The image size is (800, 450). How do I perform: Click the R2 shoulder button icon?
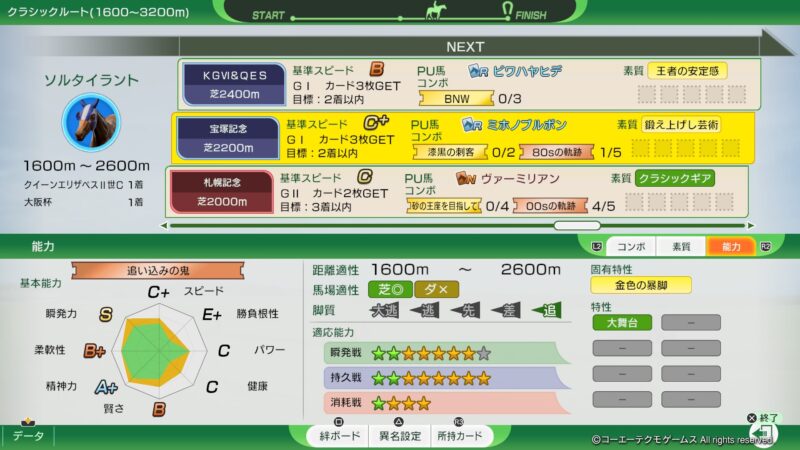coord(765,246)
